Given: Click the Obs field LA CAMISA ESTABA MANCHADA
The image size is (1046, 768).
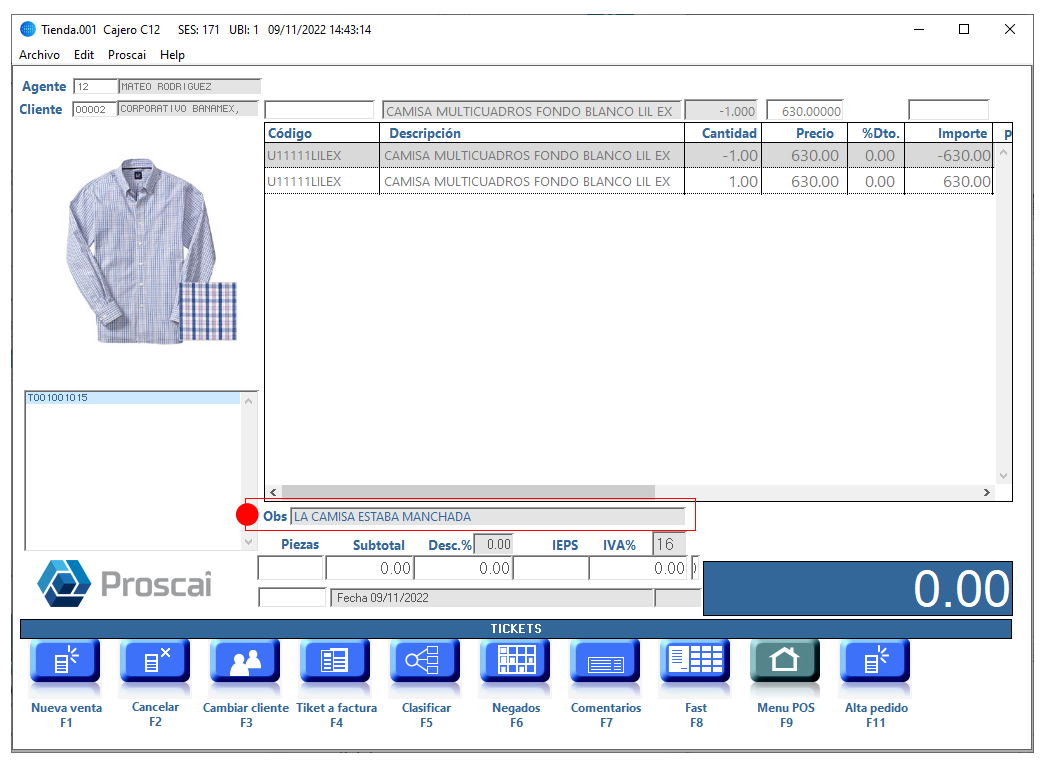Looking at the screenshot, I should [488, 516].
